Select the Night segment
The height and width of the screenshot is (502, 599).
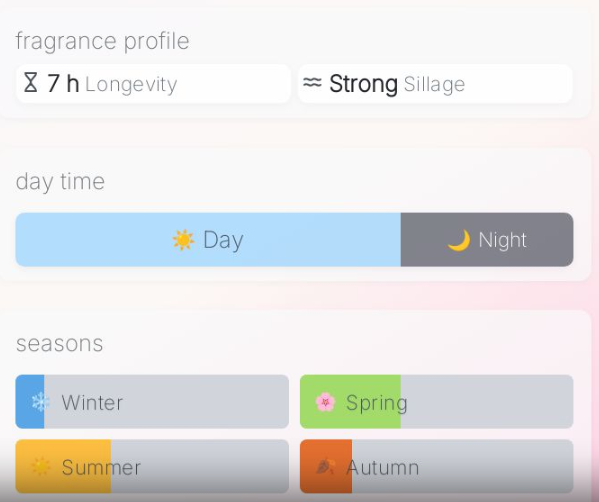click(x=487, y=240)
